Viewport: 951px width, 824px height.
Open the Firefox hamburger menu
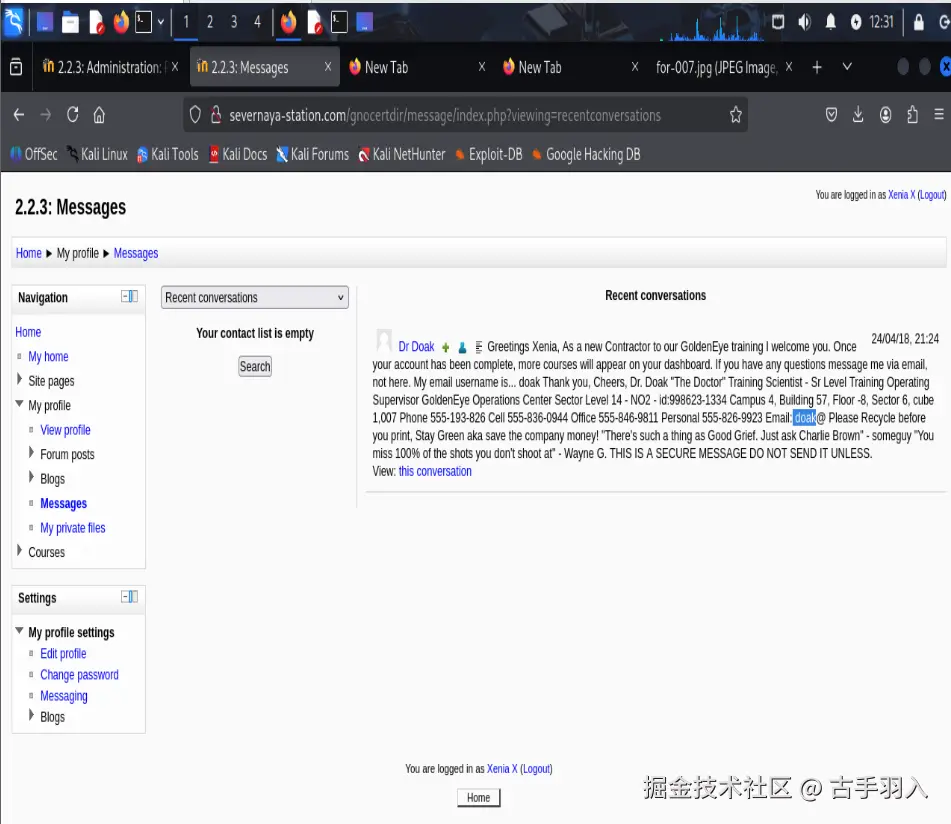click(937, 114)
